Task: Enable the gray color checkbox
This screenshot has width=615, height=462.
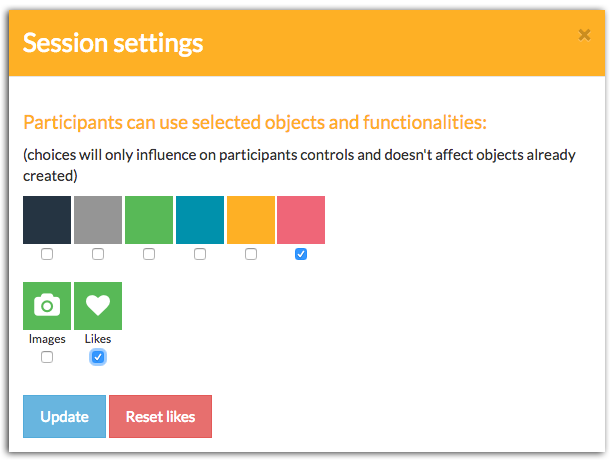Action: point(98,255)
